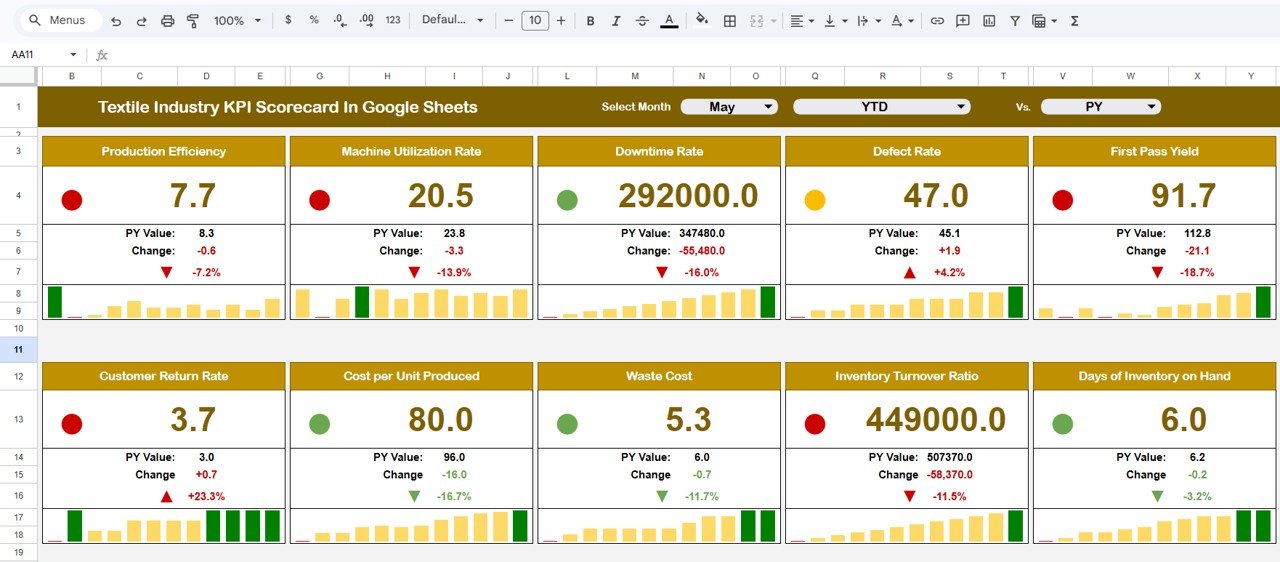1280x562 pixels.
Task: Expand the YTD dropdown
Action: (x=881, y=107)
